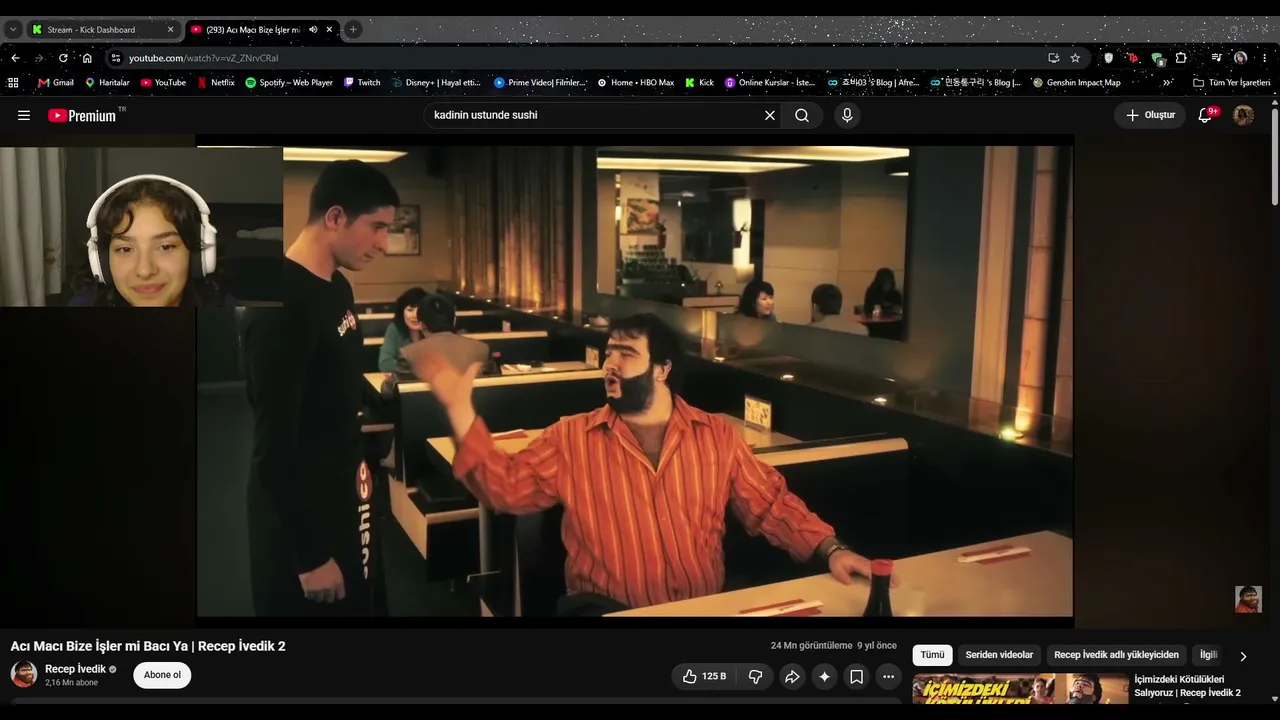
Task: Open İçimizdeki Kötülükleri Satıyoruz video thumbnail
Action: [x=1020, y=690]
